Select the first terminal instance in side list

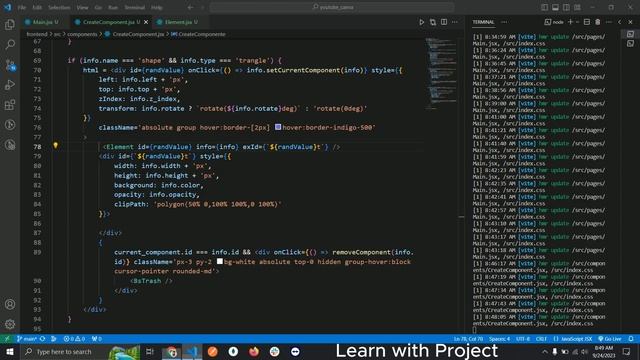coord(631,34)
